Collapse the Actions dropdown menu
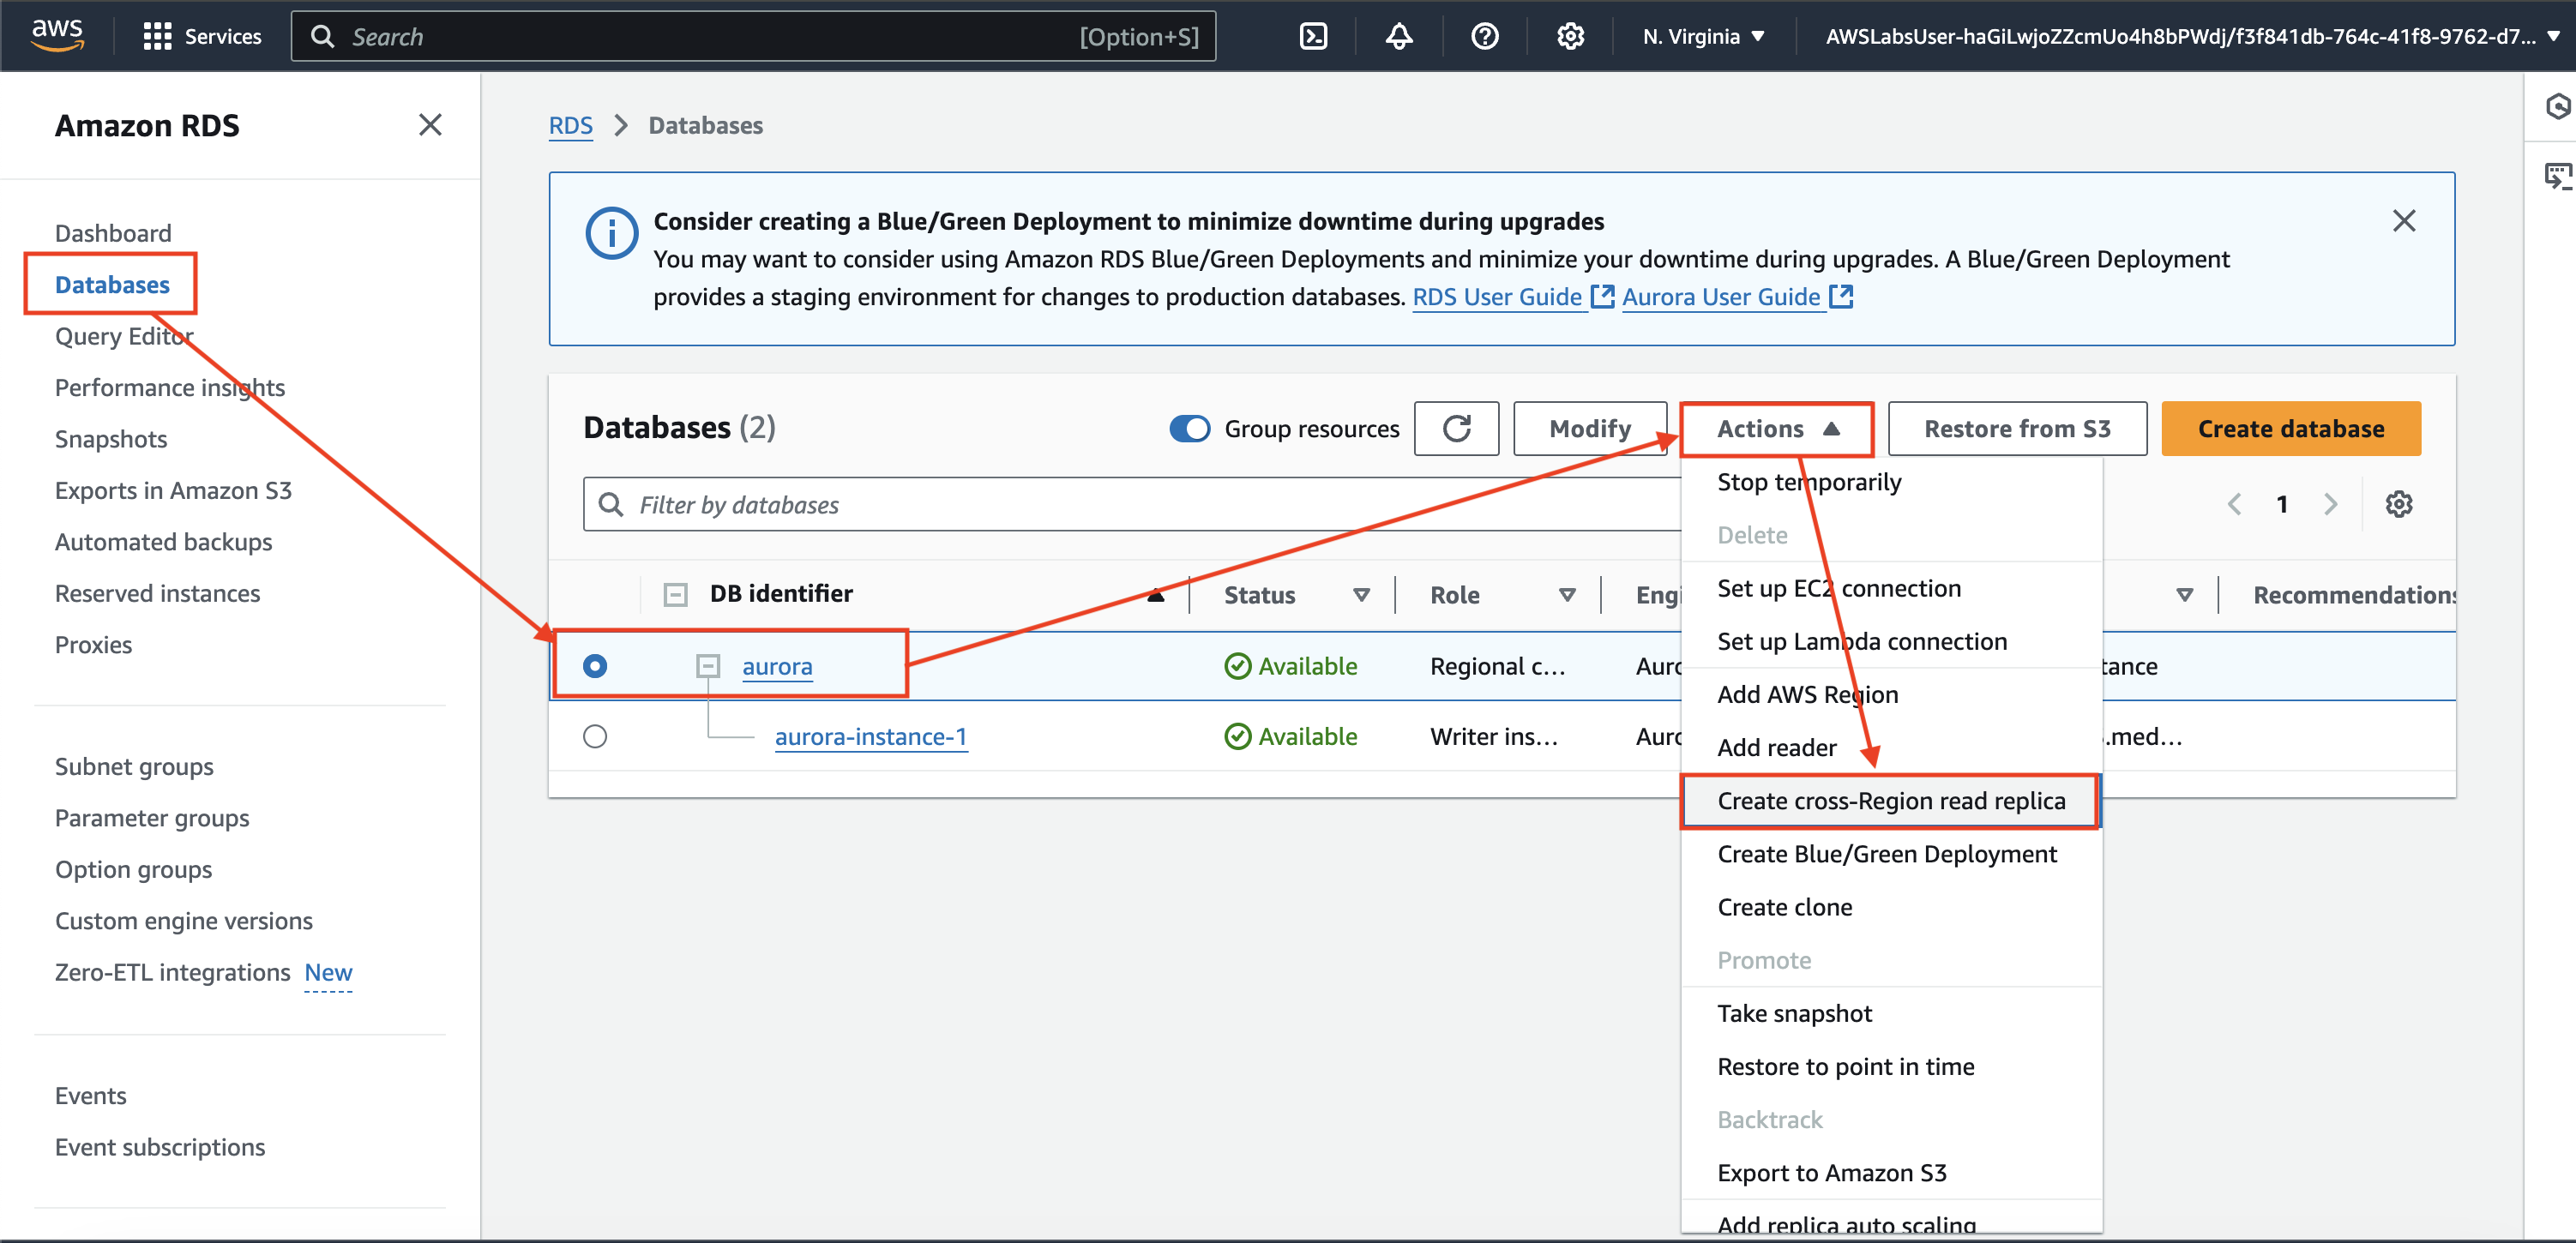Image resolution: width=2576 pixels, height=1243 pixels. (x=1777, y=429)
